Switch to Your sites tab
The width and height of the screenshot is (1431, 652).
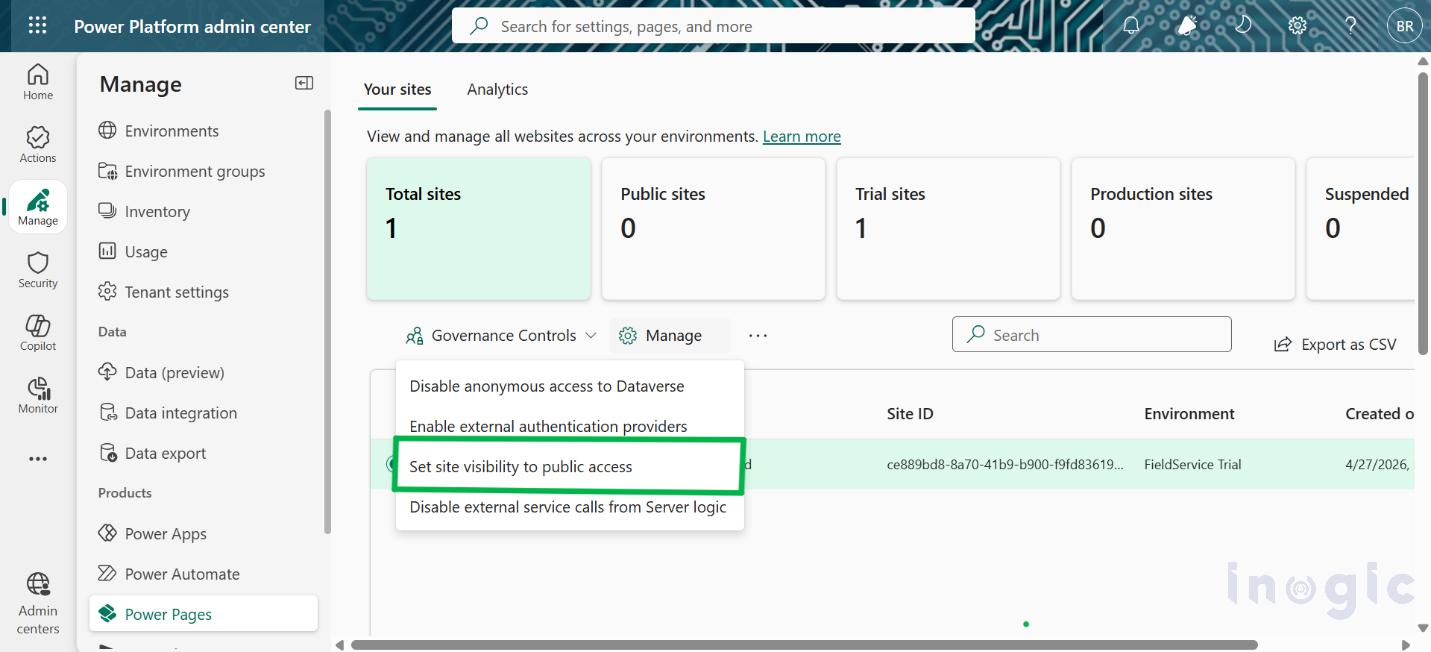[397, 89]
